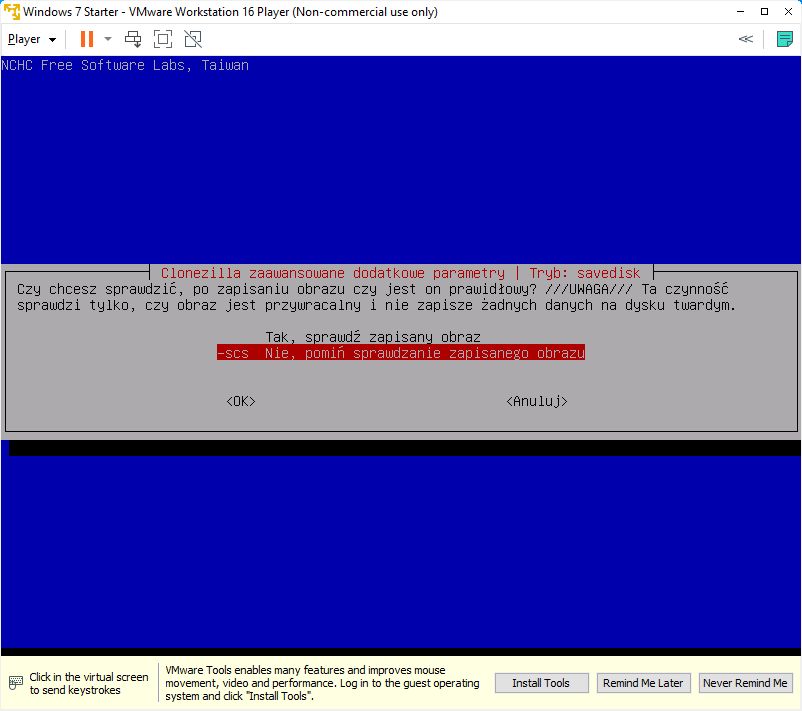Image resolution: width=802 pixels, height=711 pixels.
Task: Open the green notes message icon
Action: pos(784,39)
